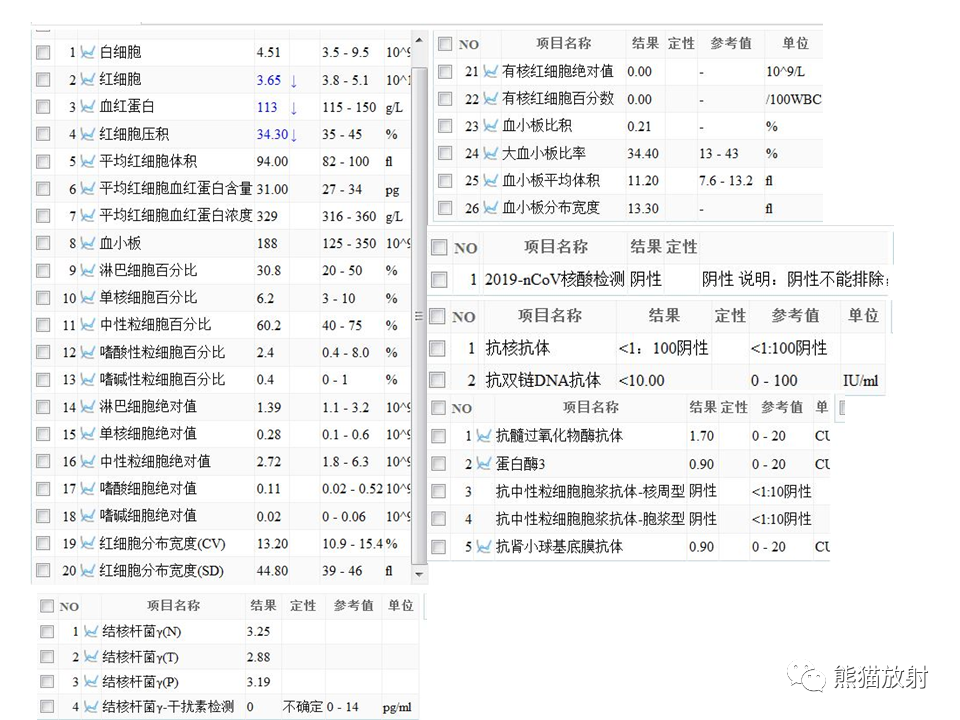Viewport: 960px width, 720px height.
Task: Sort by 参考值 column in top-right platelet table
Action: point(730,44)
